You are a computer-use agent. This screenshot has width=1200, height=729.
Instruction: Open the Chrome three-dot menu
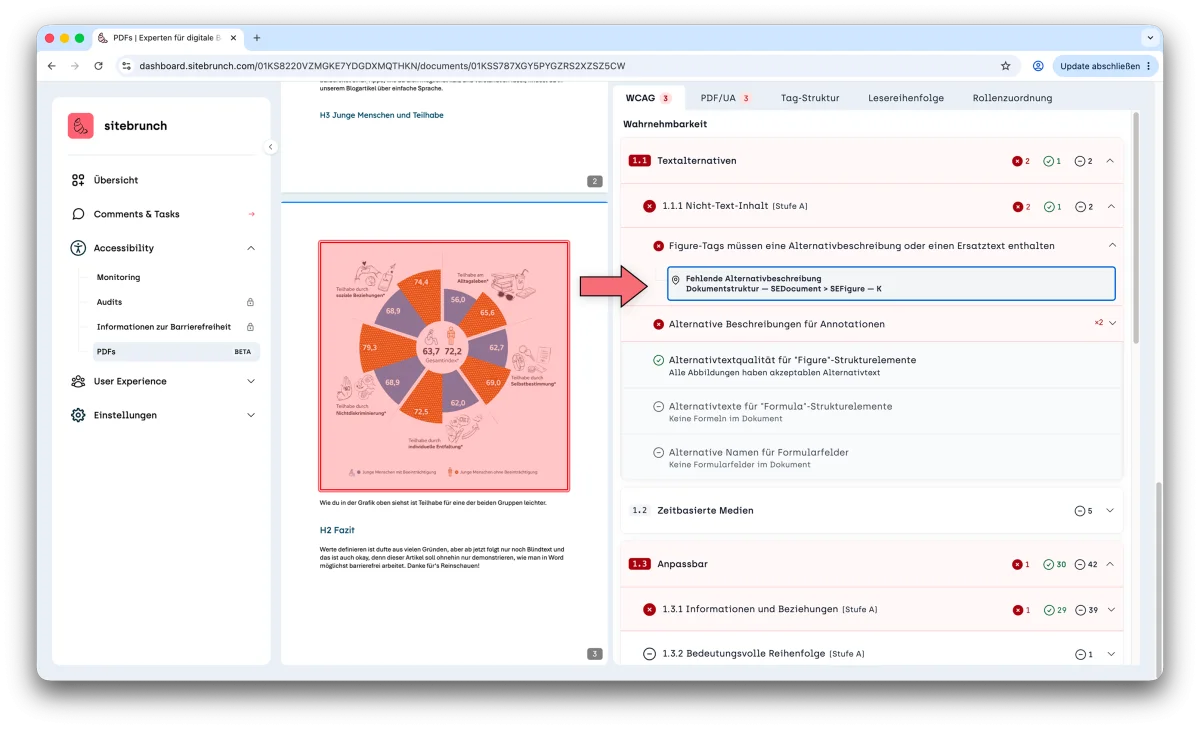(1148, 66)
